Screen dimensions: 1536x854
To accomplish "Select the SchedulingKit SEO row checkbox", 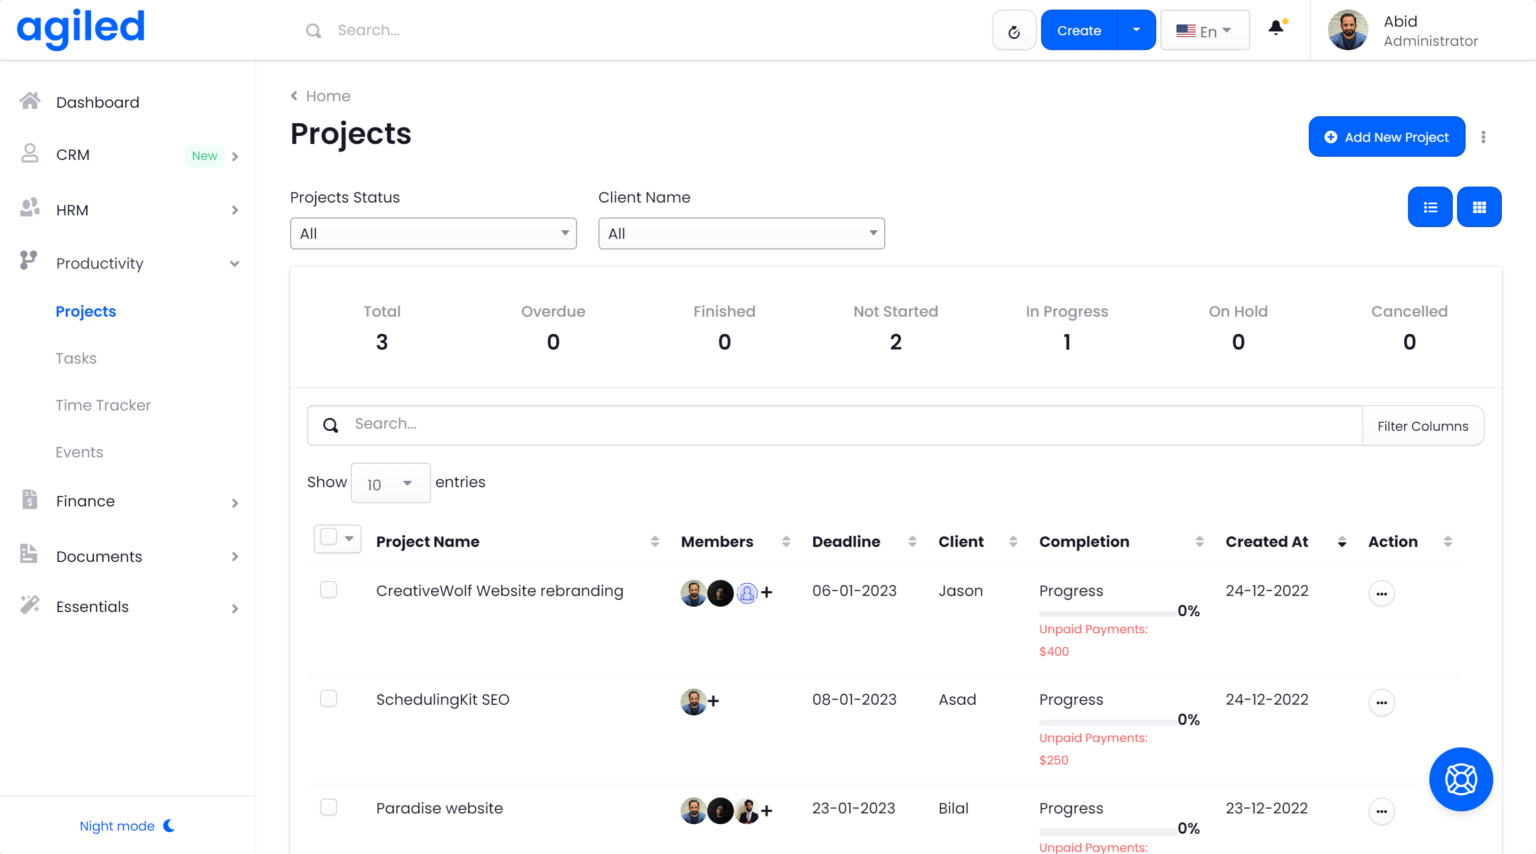I will (x=328, y=699).
